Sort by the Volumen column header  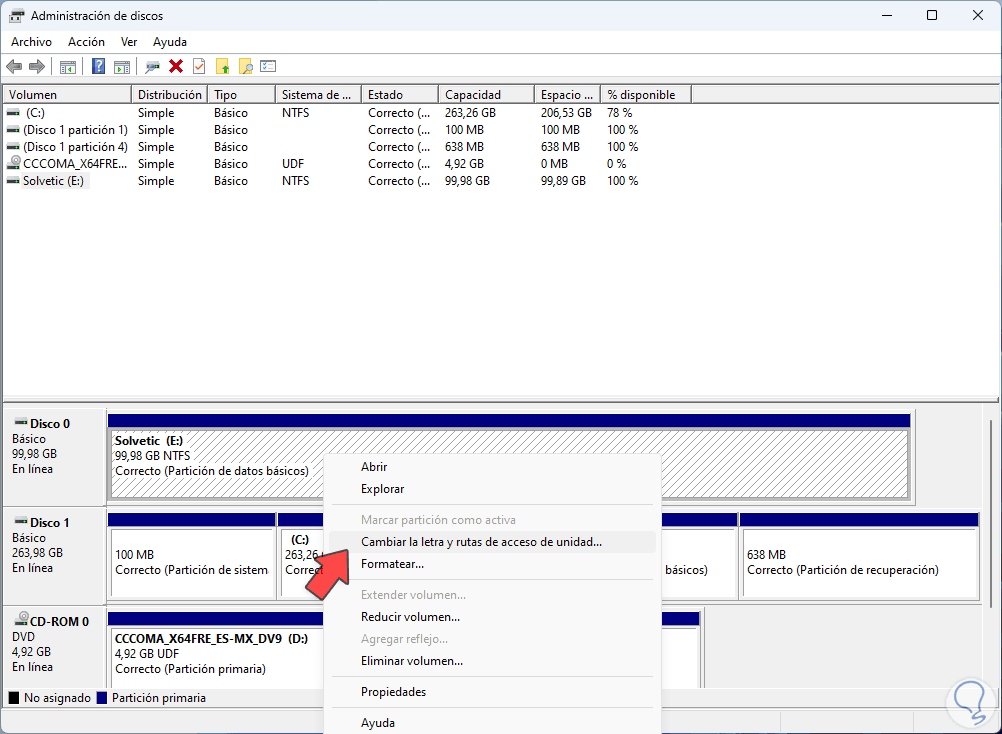click(x=67, y=95)
